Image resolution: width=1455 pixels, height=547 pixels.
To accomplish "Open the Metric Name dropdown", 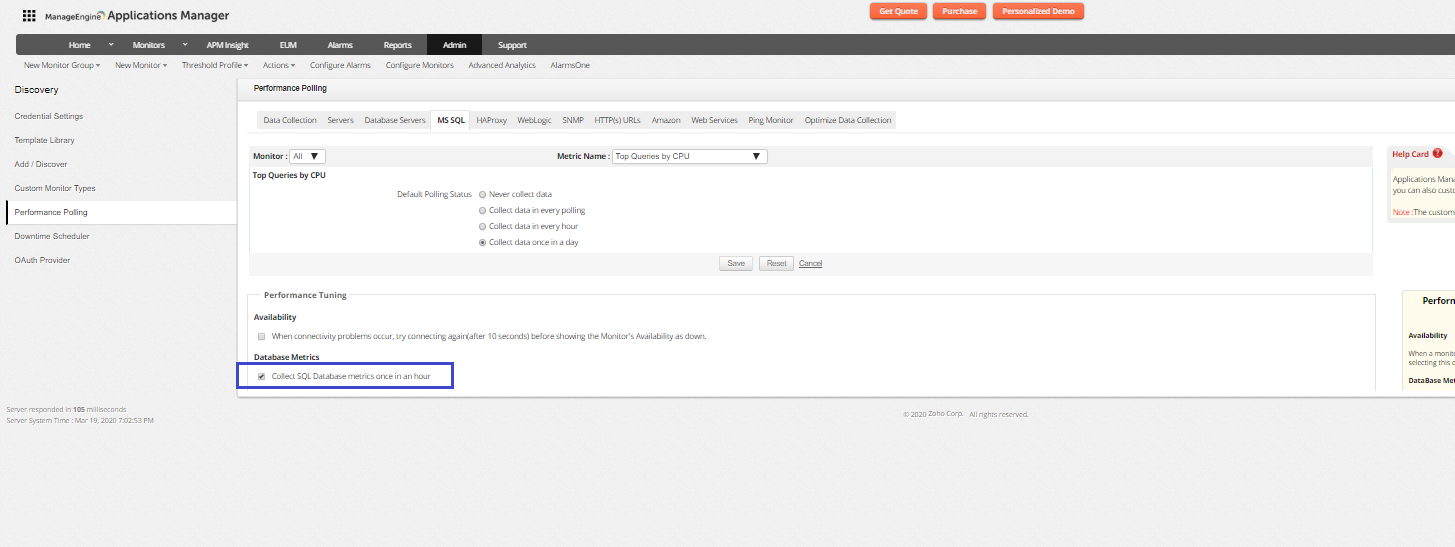I will click(x=689, y=156).
